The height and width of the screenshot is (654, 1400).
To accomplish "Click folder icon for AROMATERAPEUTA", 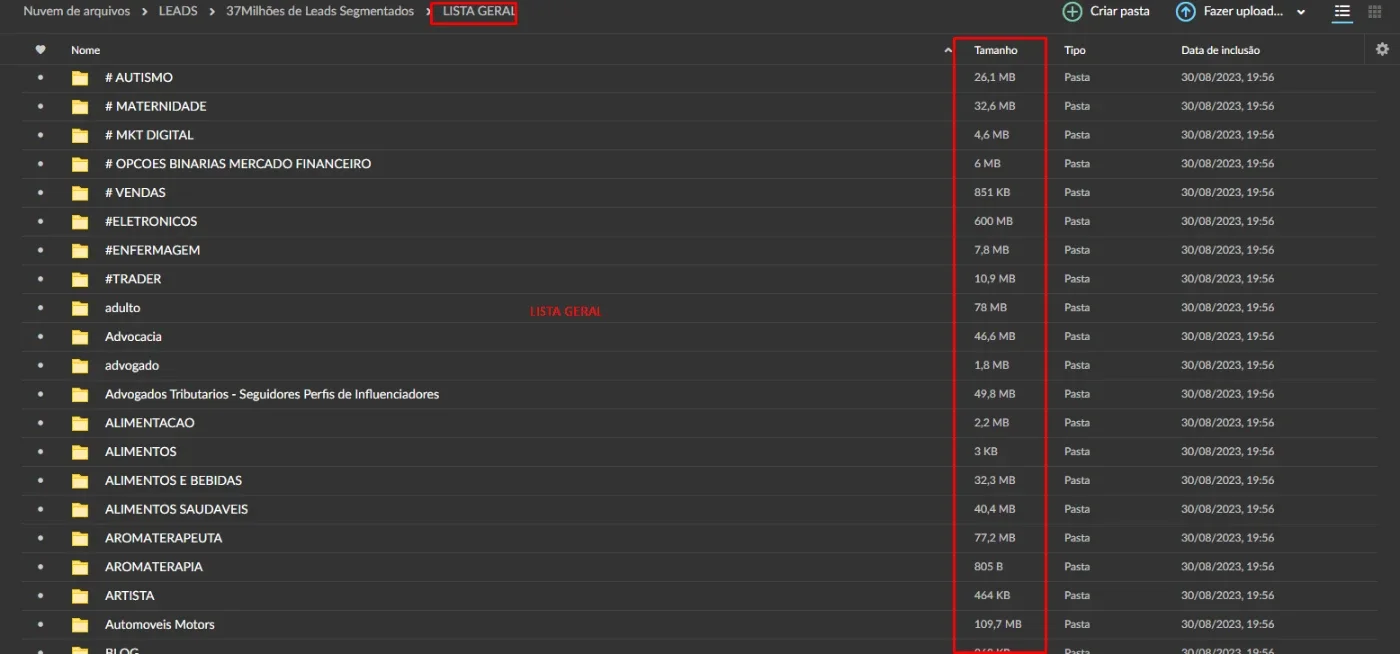I will (x=80, y=539).
